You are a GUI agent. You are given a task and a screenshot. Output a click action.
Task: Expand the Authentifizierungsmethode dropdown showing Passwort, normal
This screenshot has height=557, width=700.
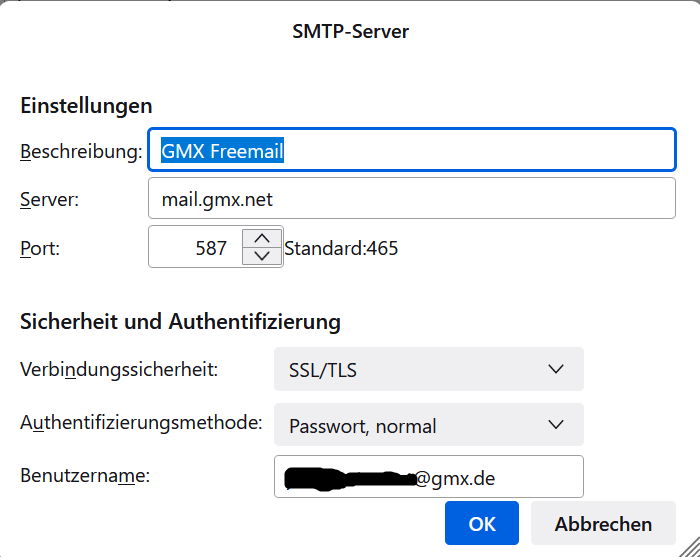pos(428,425)
